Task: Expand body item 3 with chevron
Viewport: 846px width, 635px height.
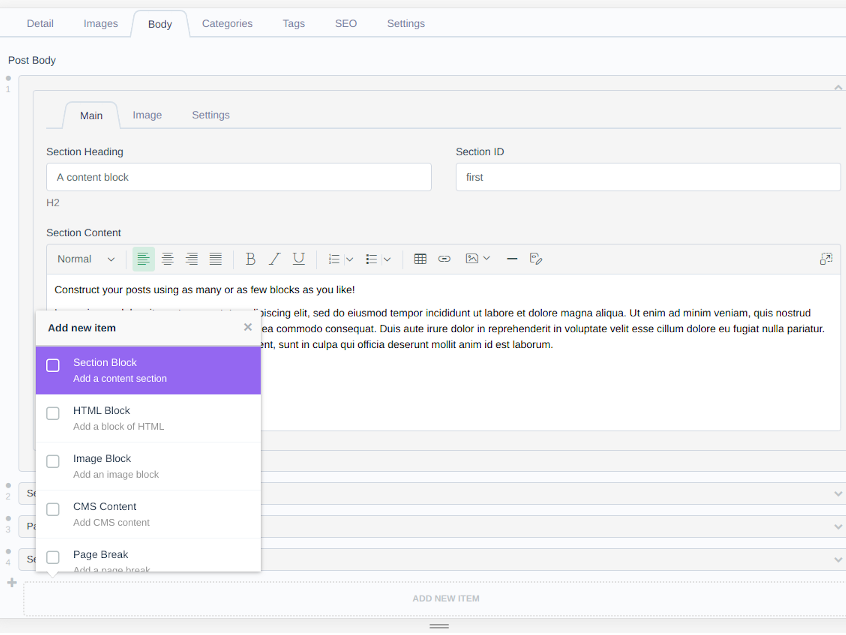Action: [838, 527]
